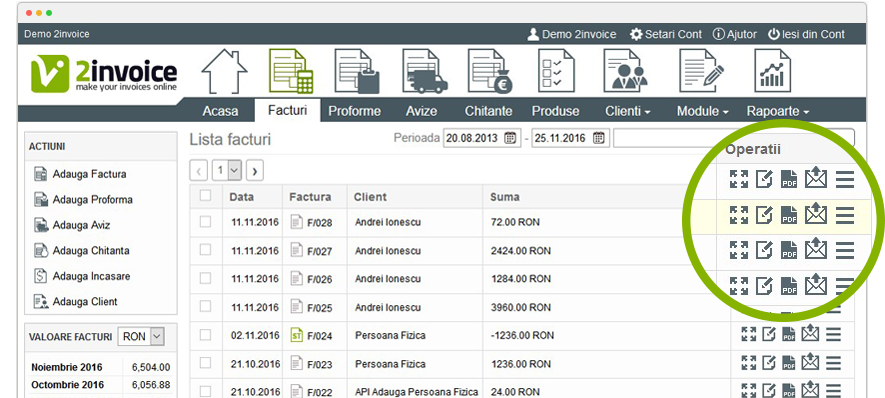Click the Avize delivery truck icon
The image size is (885, 398).
424,71
